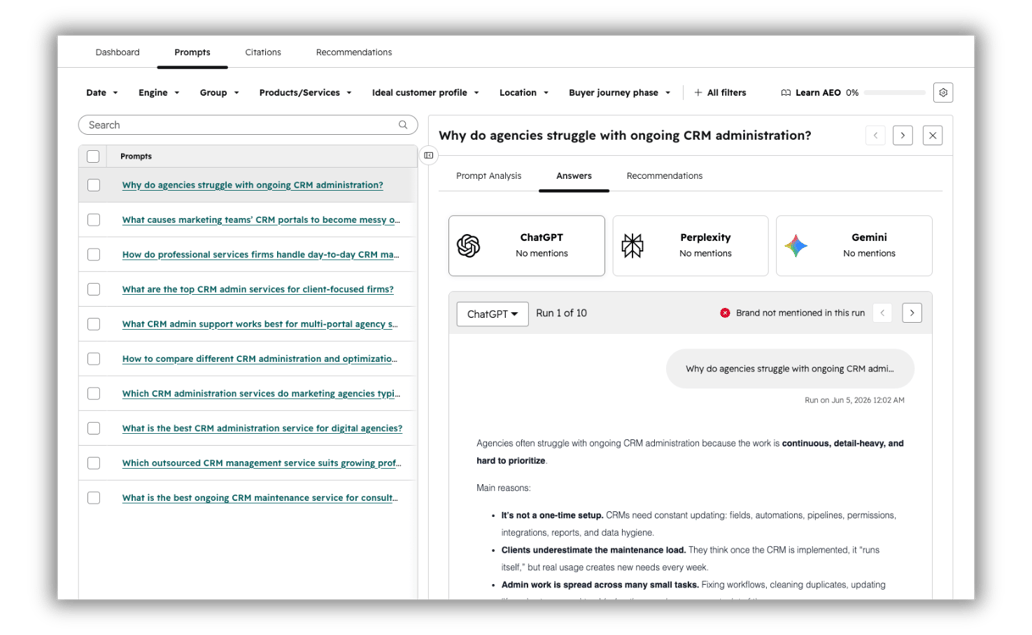Check the 'Why do agencies struggle' row checkbox
The height and width of the screenshot is (635, 1032).
[x=93, y=185]
